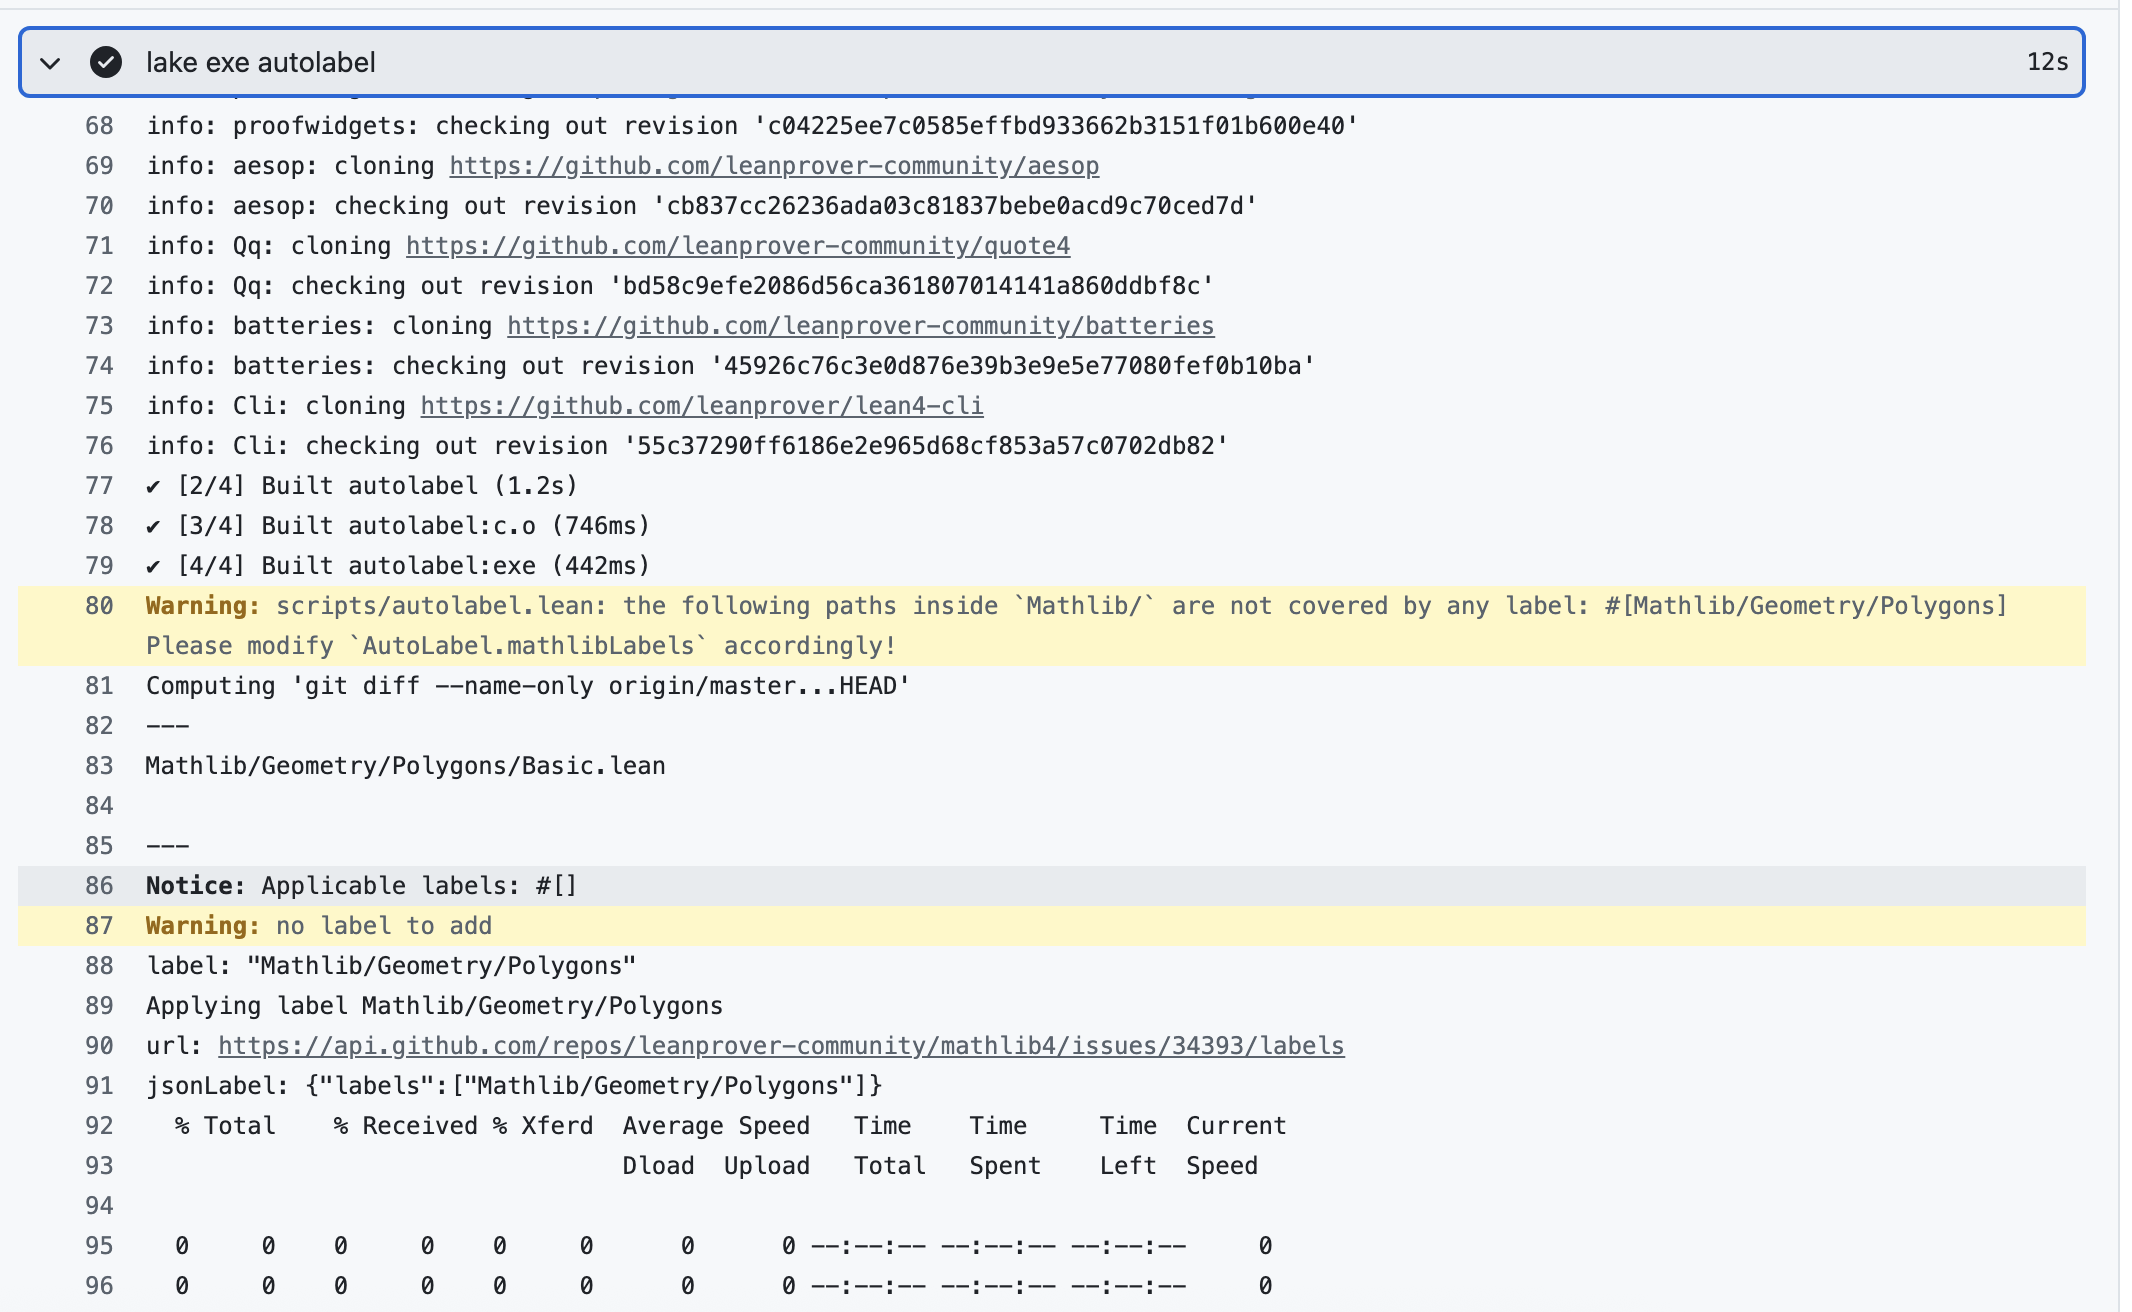
Task: Select log line number 87
Action: (x=99, y=926)
